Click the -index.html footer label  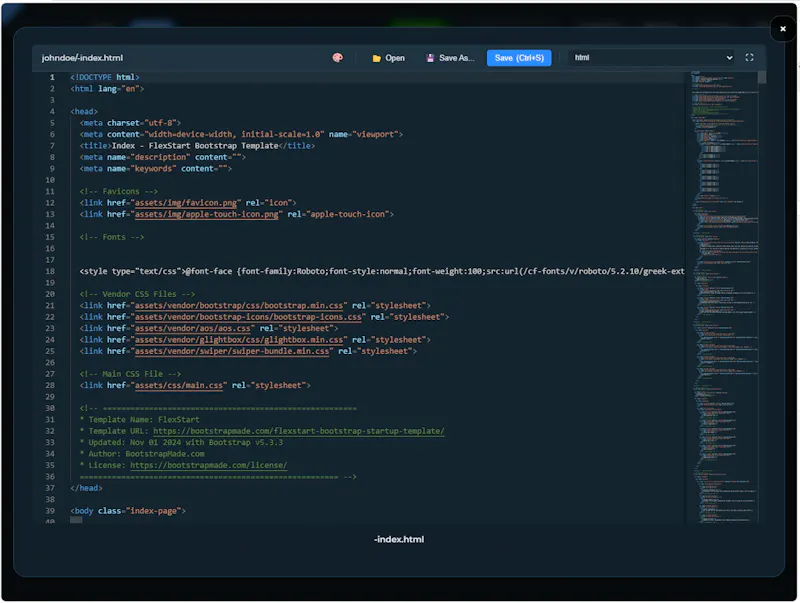[x=399, y=540]
